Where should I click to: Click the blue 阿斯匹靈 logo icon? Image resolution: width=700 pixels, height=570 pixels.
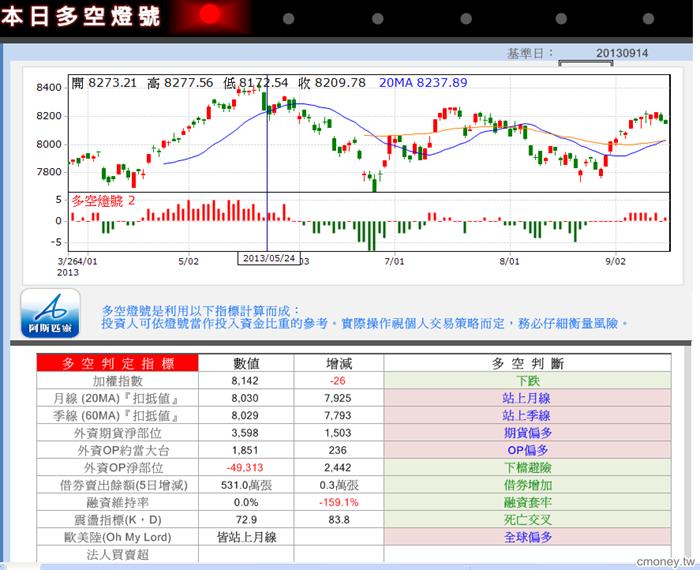[50, 313]
